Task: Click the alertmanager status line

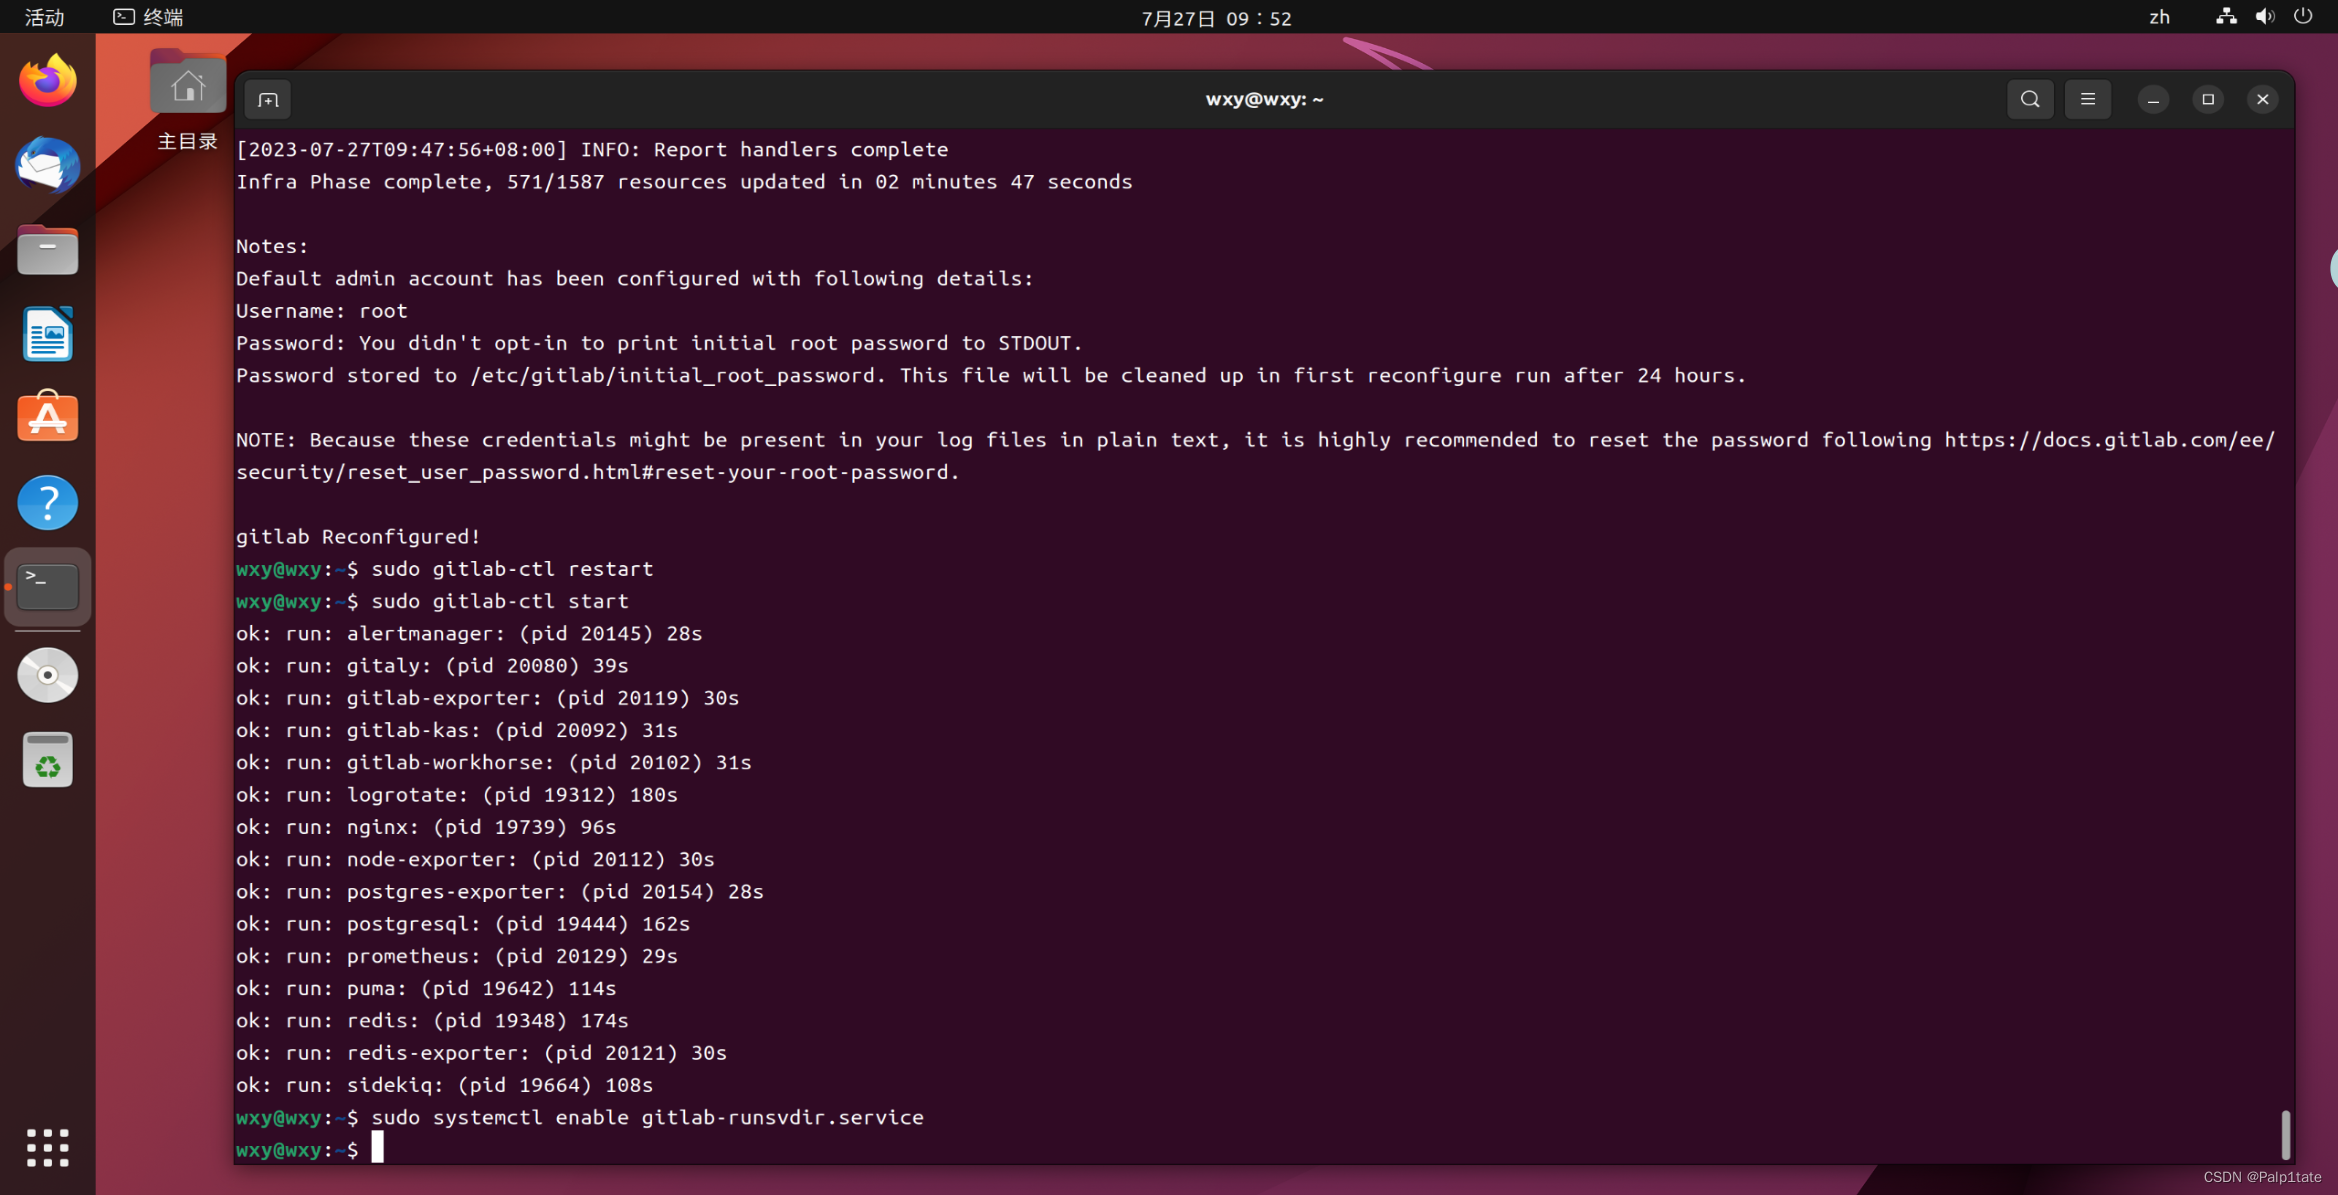Action: click(x=469, y=634)
